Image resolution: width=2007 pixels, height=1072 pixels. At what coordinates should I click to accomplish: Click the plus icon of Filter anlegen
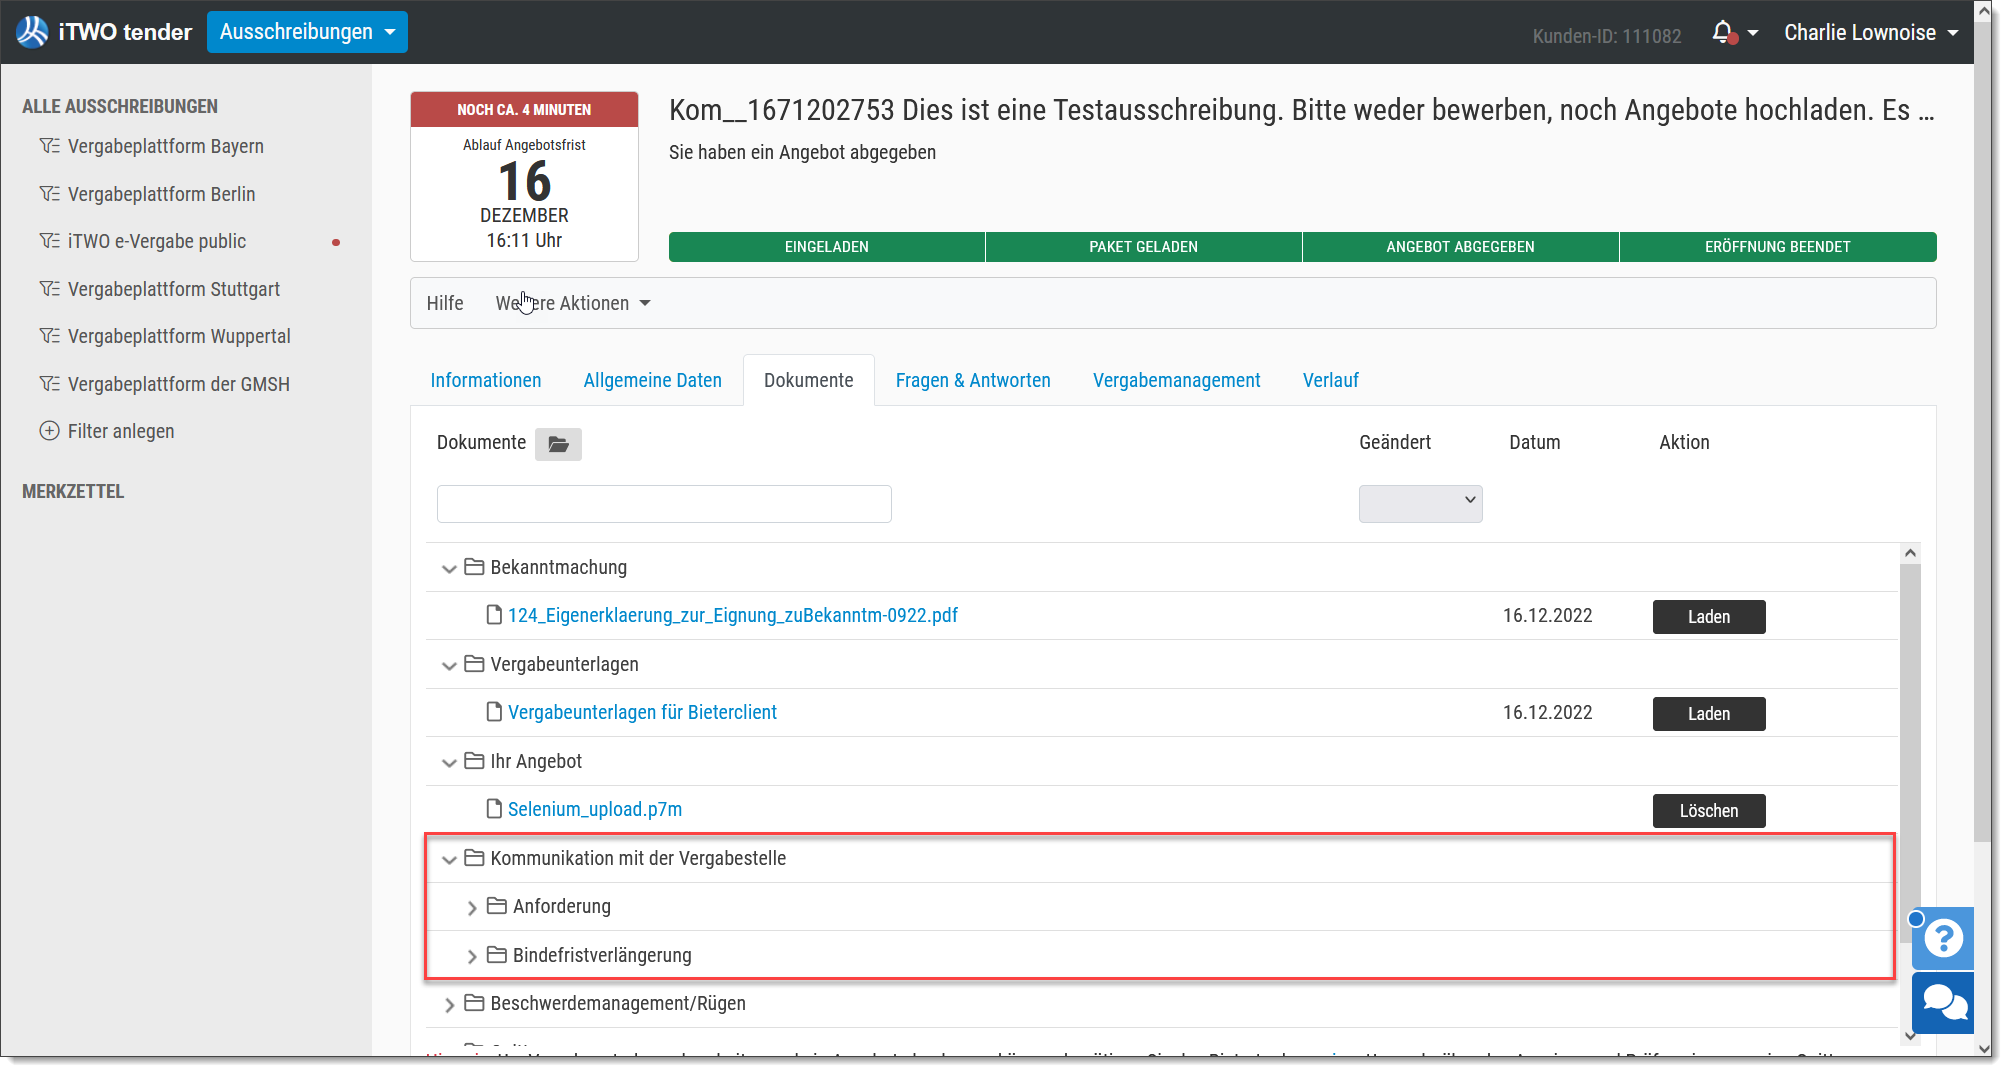pos(49,431)
